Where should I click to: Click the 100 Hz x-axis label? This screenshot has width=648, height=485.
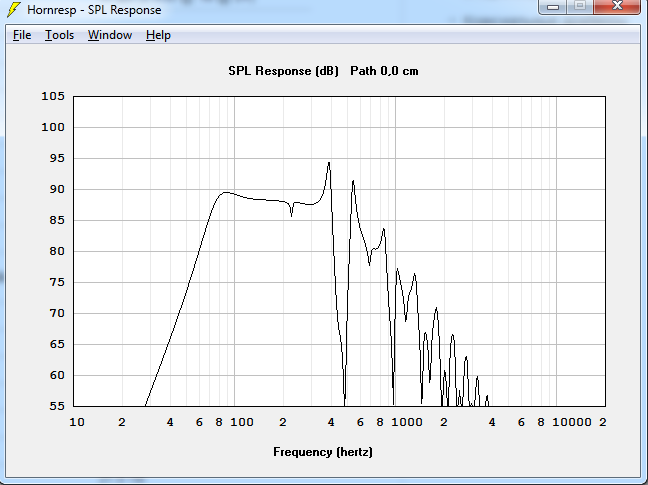[x=242, y=422]
